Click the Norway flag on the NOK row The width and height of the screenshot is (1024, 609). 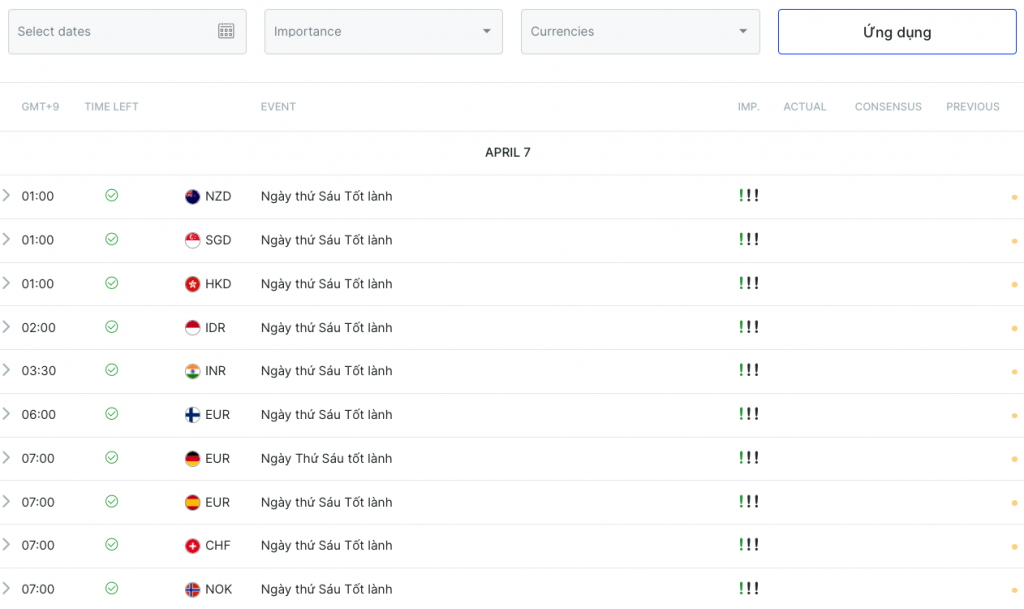pyautogui.click(x=190, y=589)
